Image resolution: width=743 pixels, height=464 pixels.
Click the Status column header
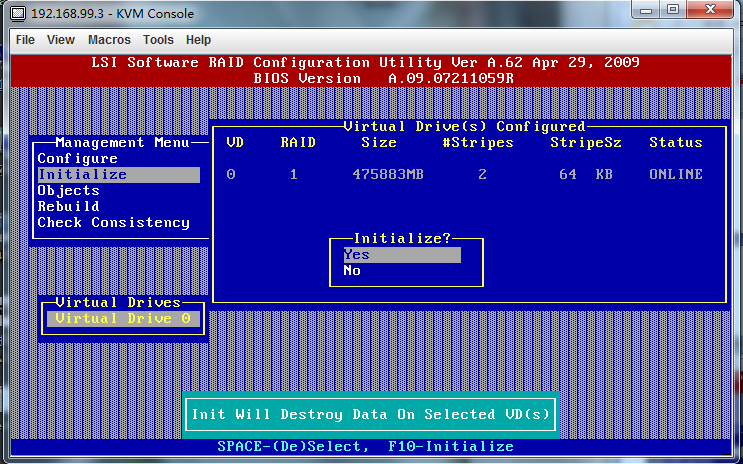click(676, 143)
